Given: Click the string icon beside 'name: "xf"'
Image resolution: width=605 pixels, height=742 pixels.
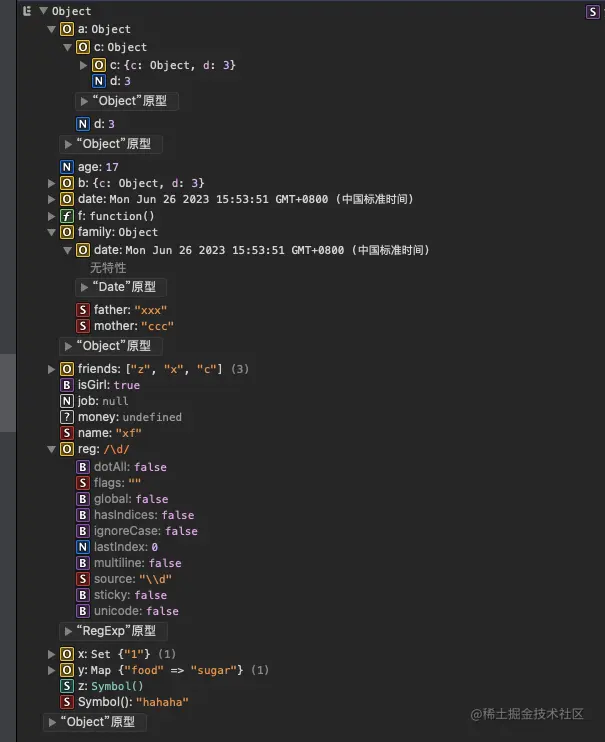Looking at the screenshot, I should 67,433.
